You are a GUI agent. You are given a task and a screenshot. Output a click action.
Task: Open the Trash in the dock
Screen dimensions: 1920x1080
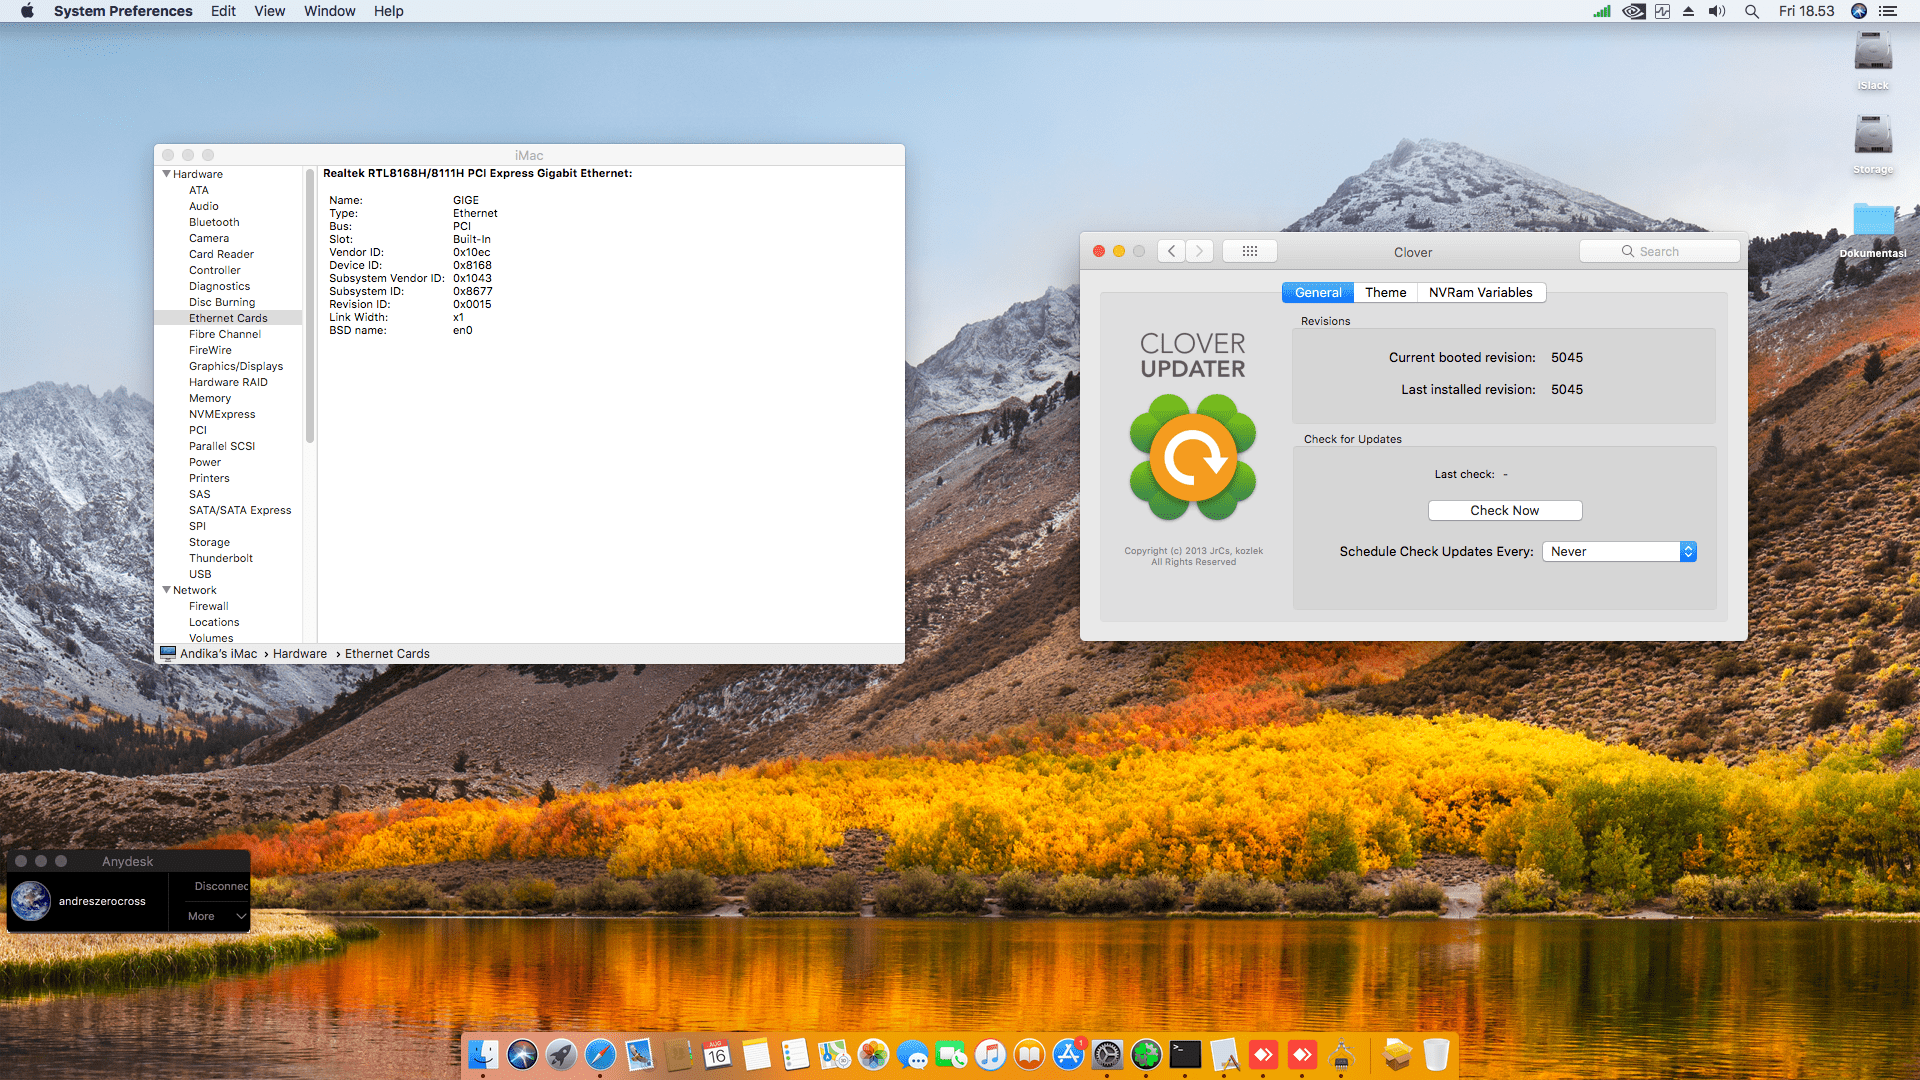[1436, 1054]
